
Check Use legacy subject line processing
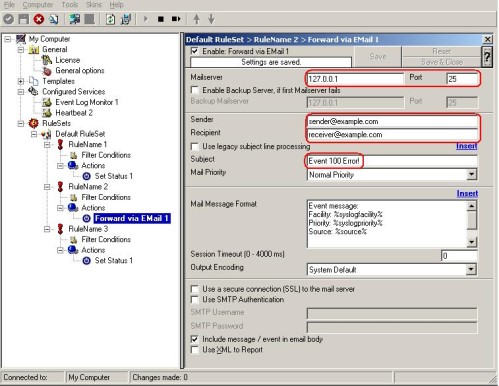(194, 146)
